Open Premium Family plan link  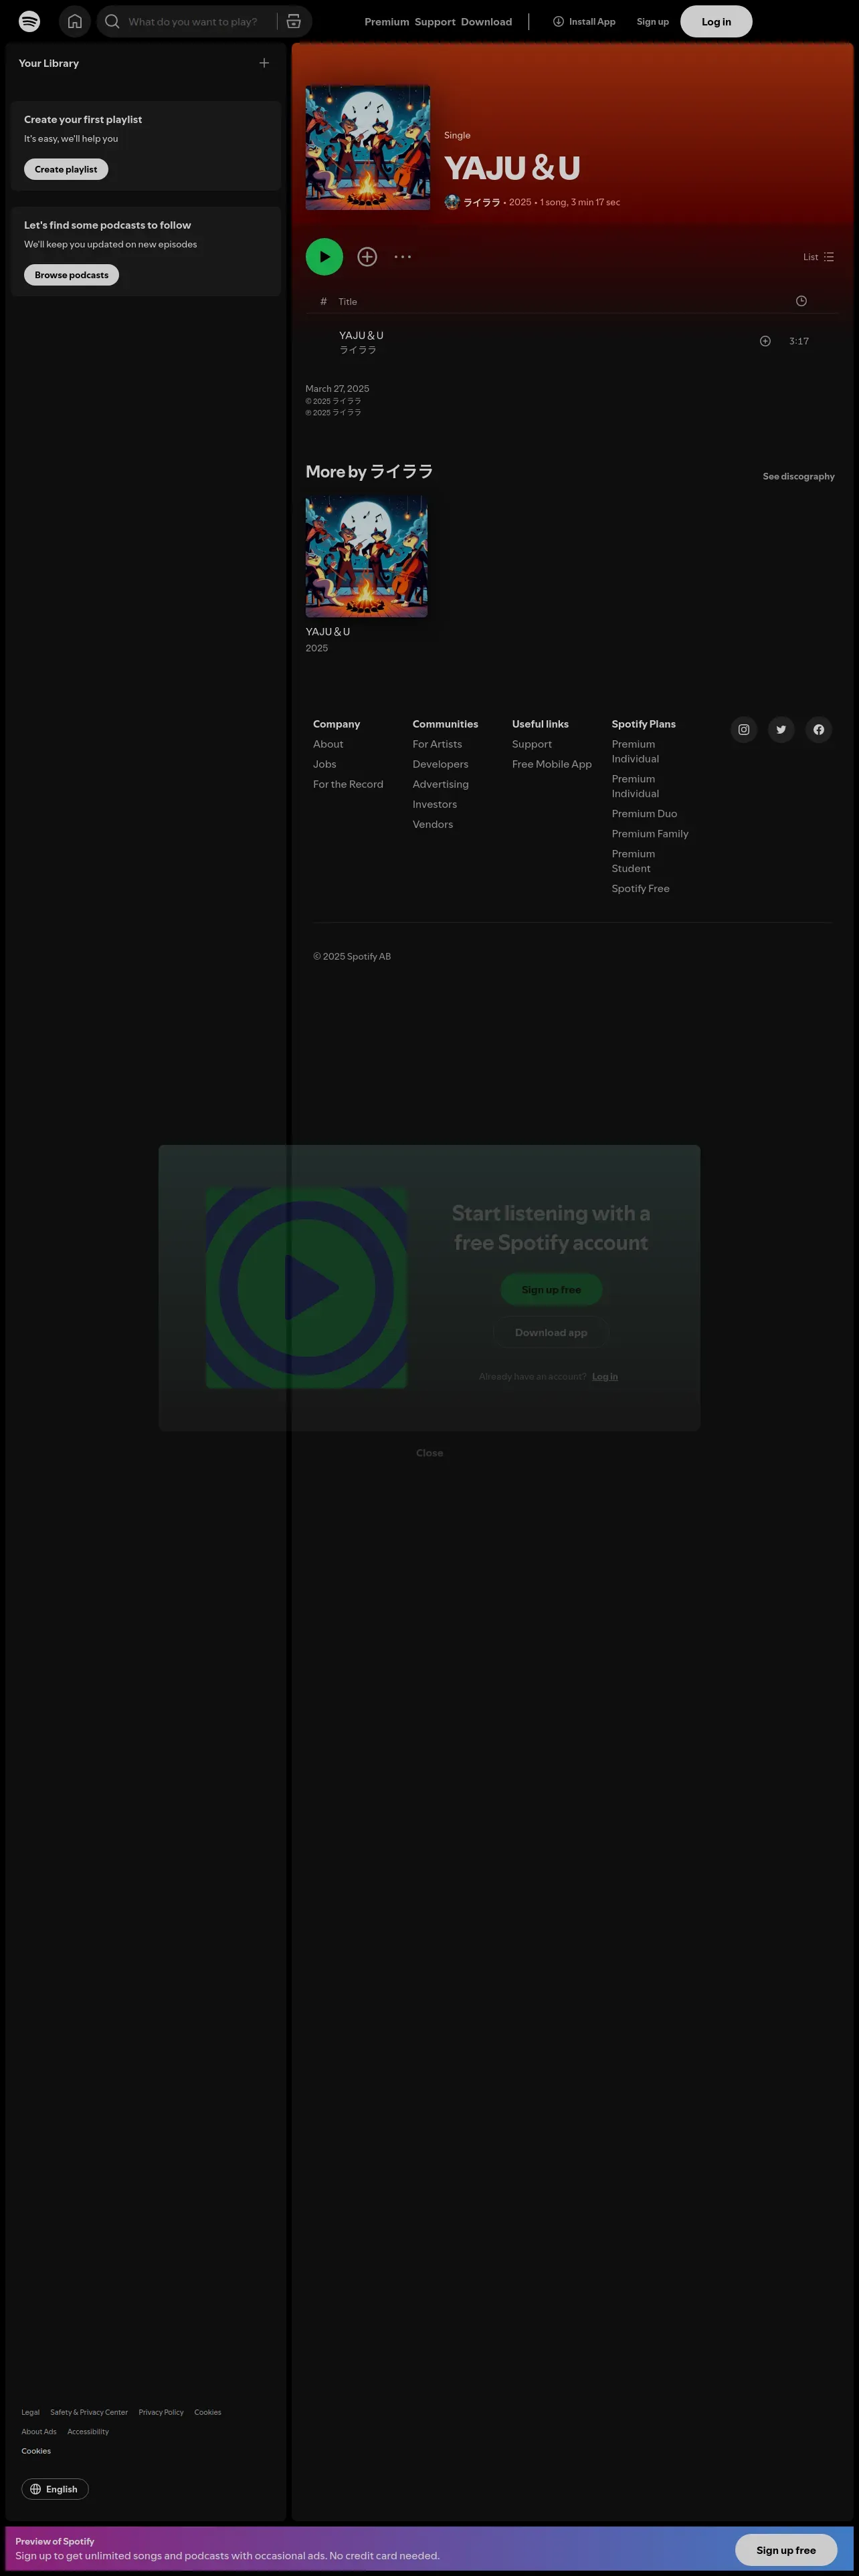click(x=650, y=834)
